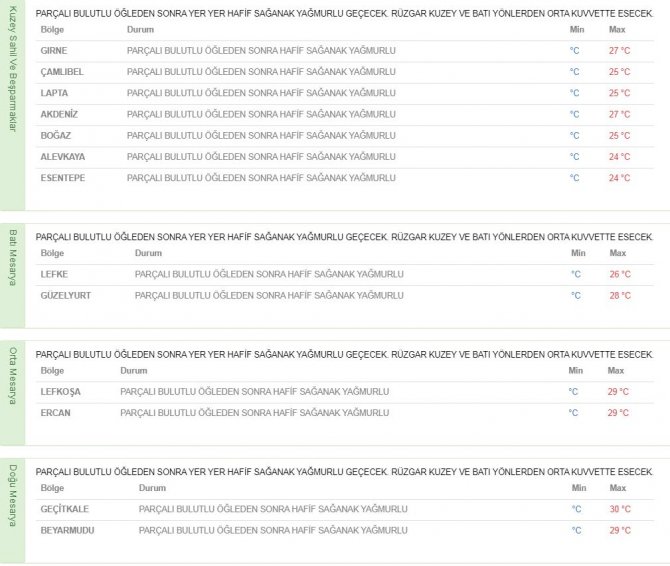Select the LEFKE region name
Viewport: 670px width, 566px height.
[x=54, y=274]
